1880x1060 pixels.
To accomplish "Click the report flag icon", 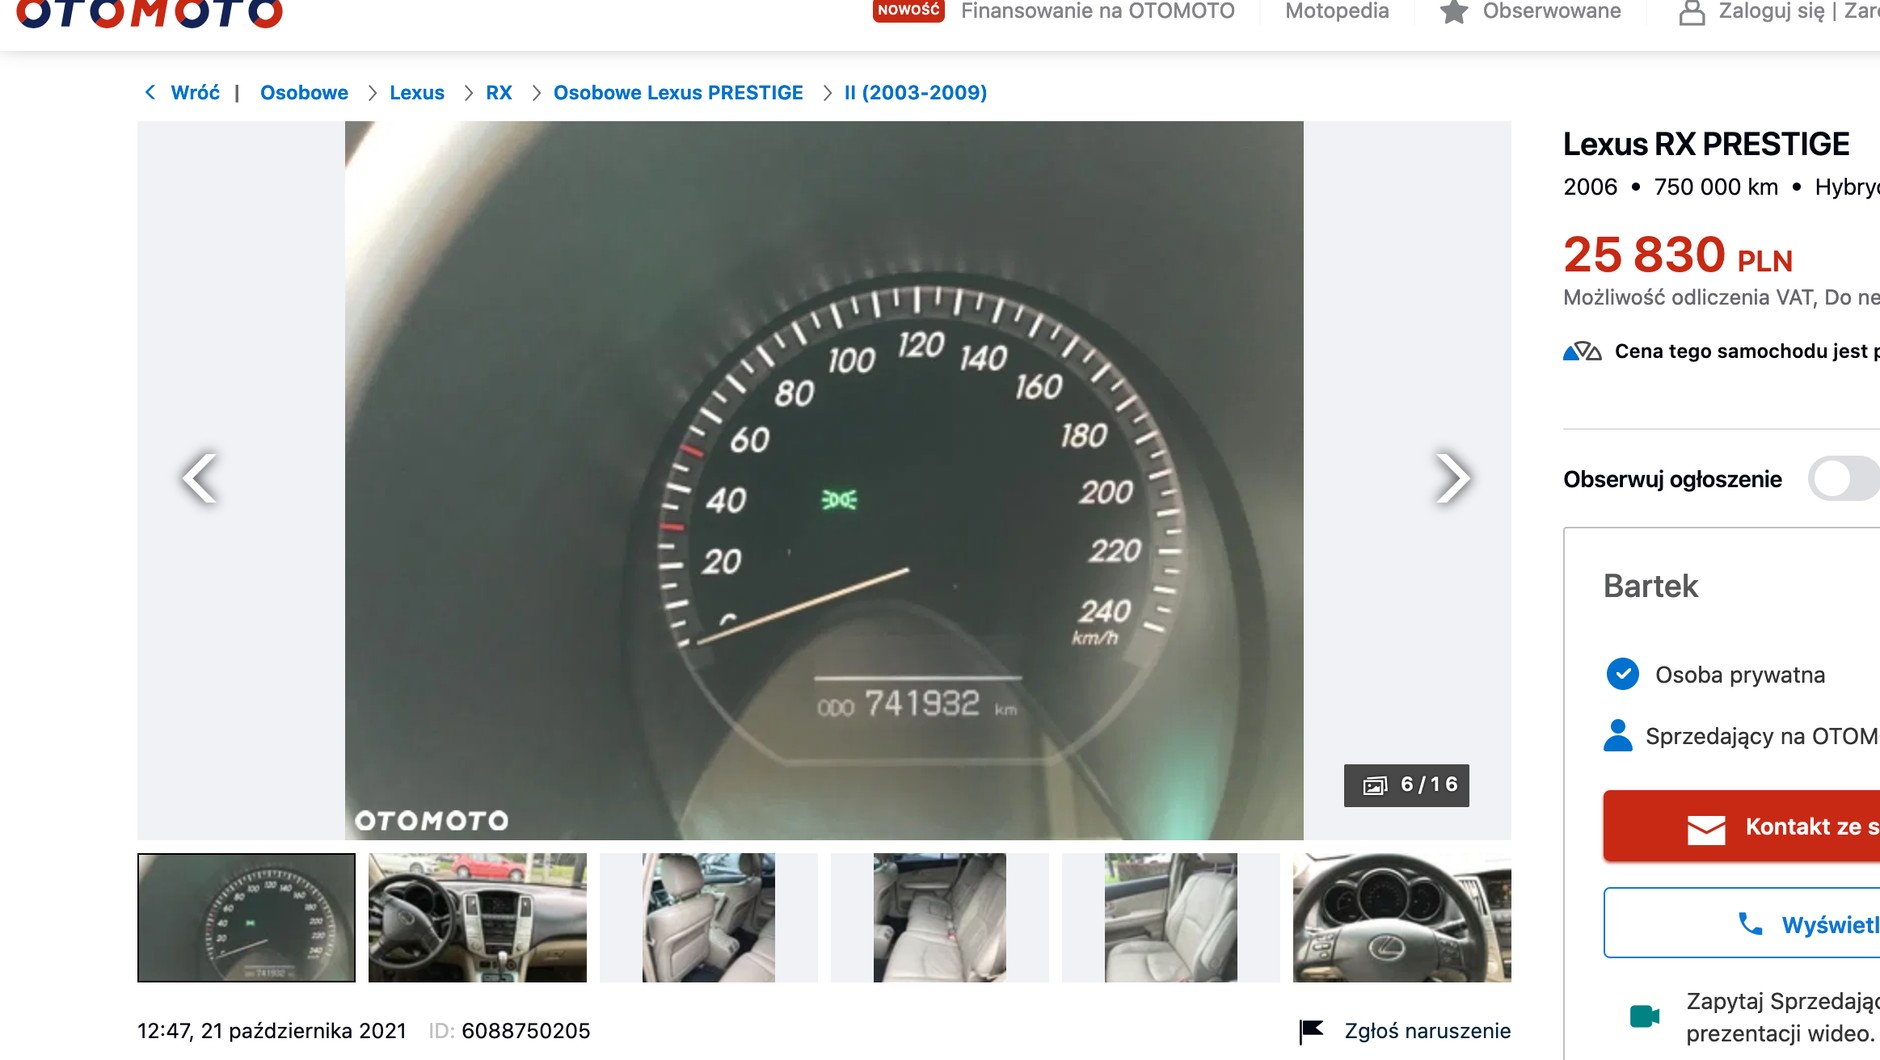I will (1311, 1031).
